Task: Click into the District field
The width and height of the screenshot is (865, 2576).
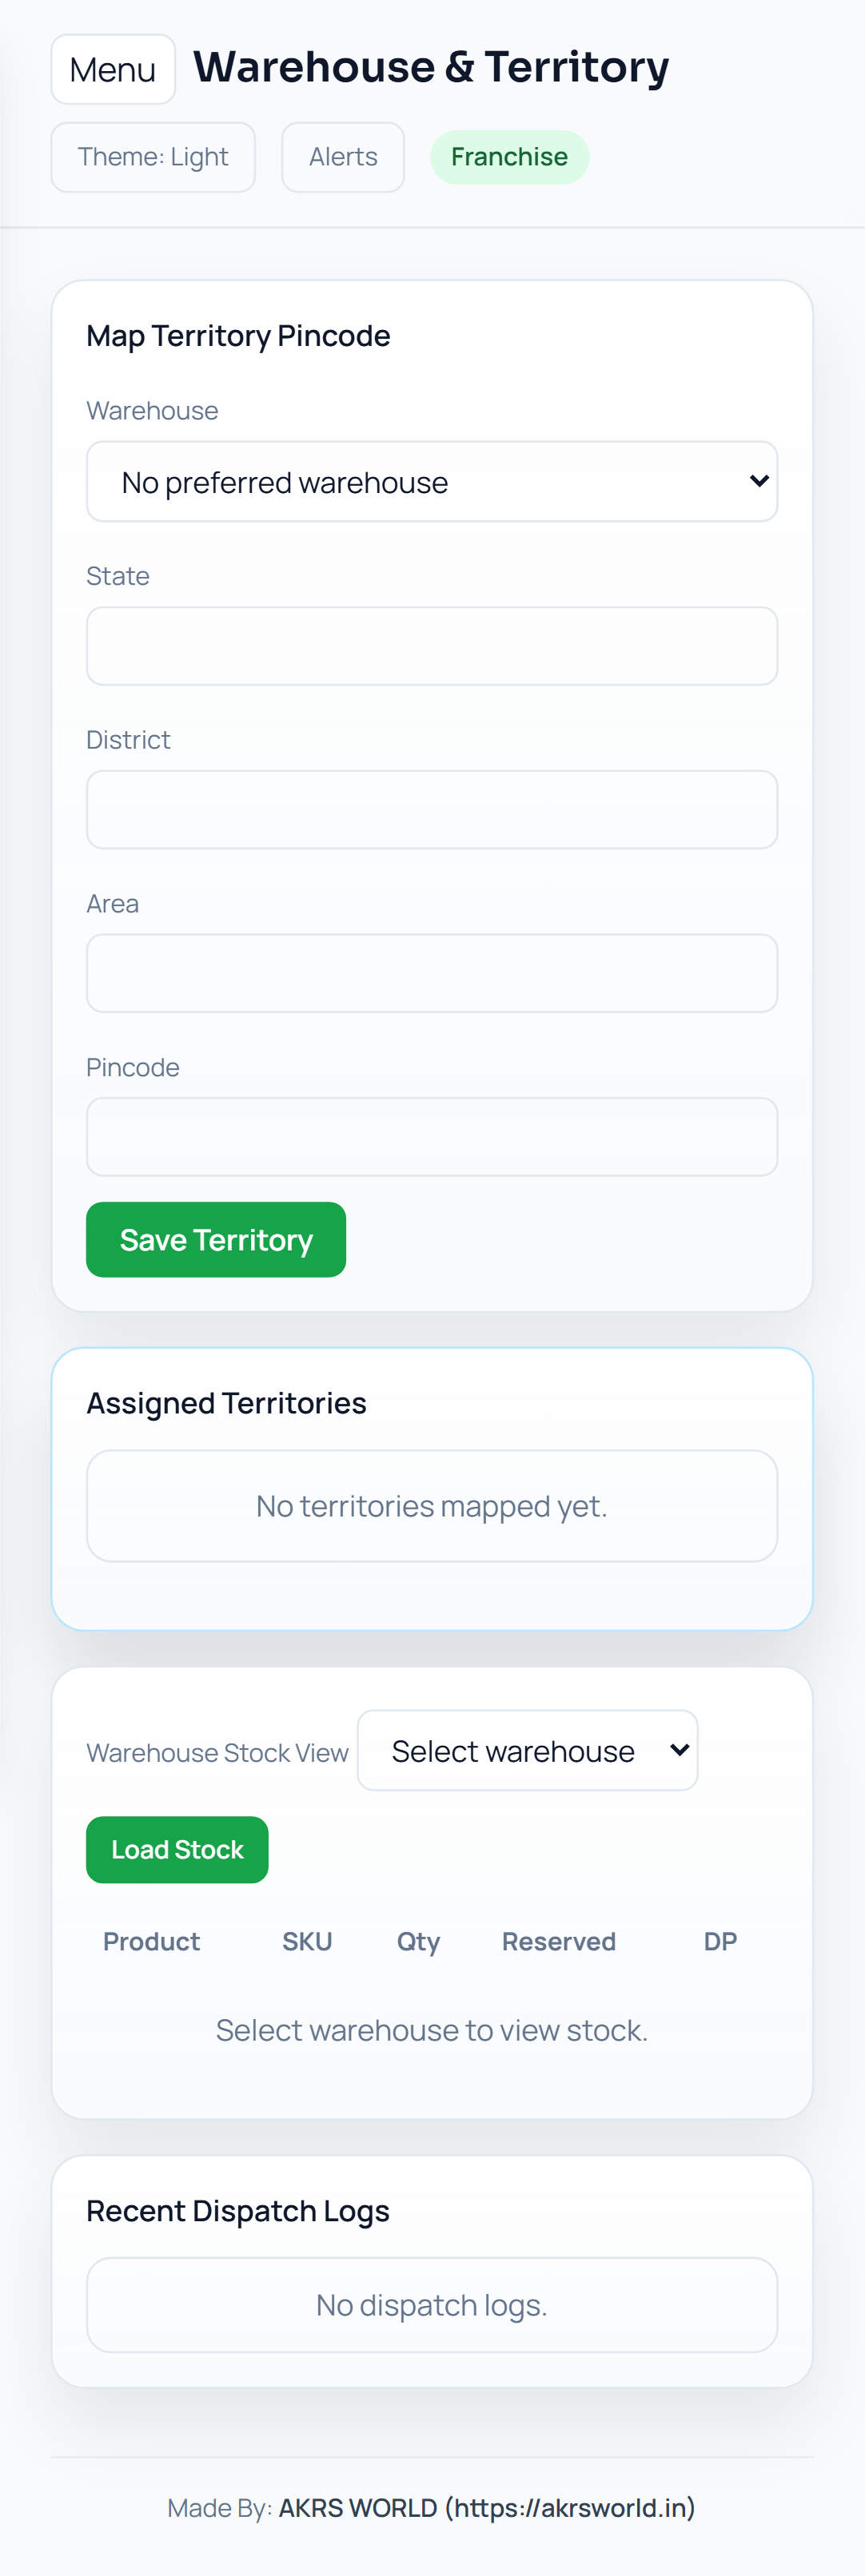Action: click(x=432, y=810)
